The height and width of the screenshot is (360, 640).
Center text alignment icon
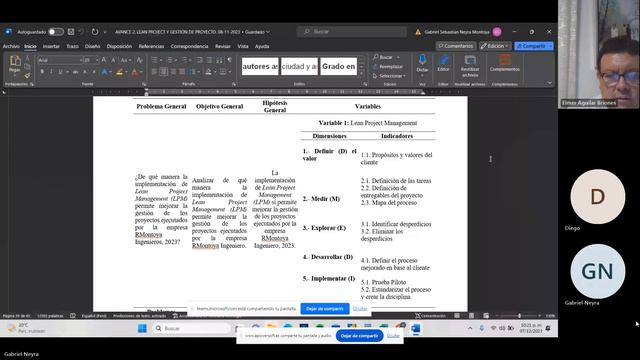coord(163,72)
